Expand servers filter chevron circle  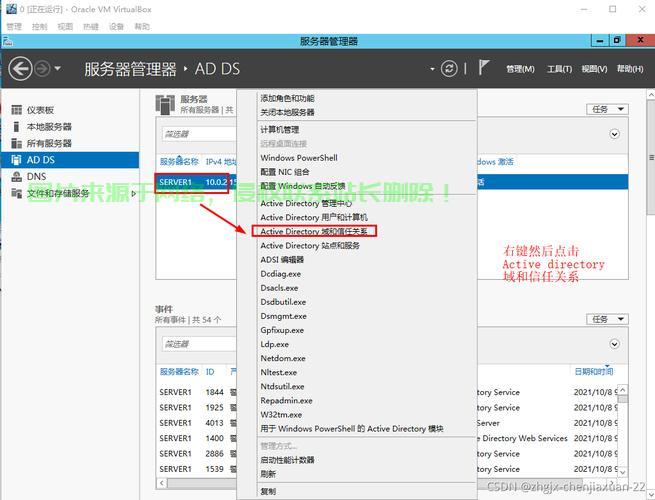click(614, 134)
